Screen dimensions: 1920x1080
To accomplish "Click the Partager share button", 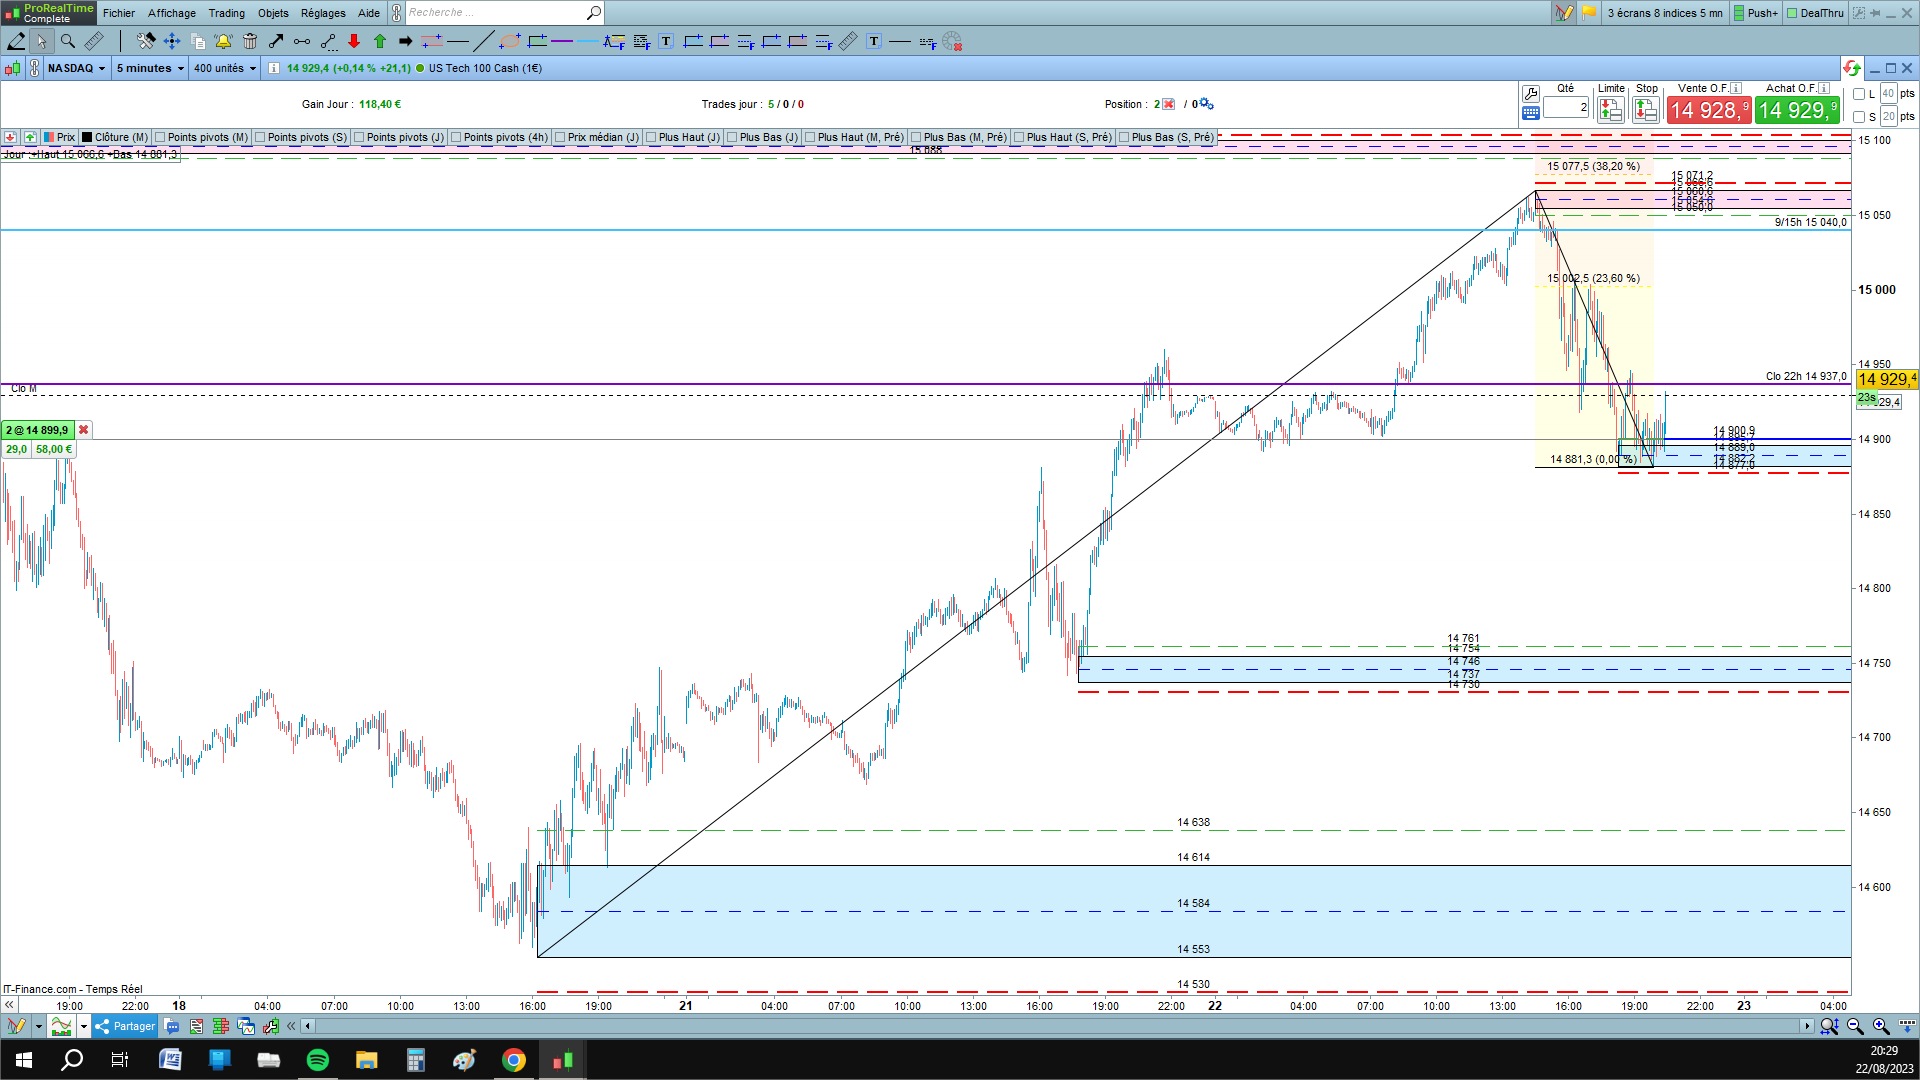I will (x=125, y=1026).
